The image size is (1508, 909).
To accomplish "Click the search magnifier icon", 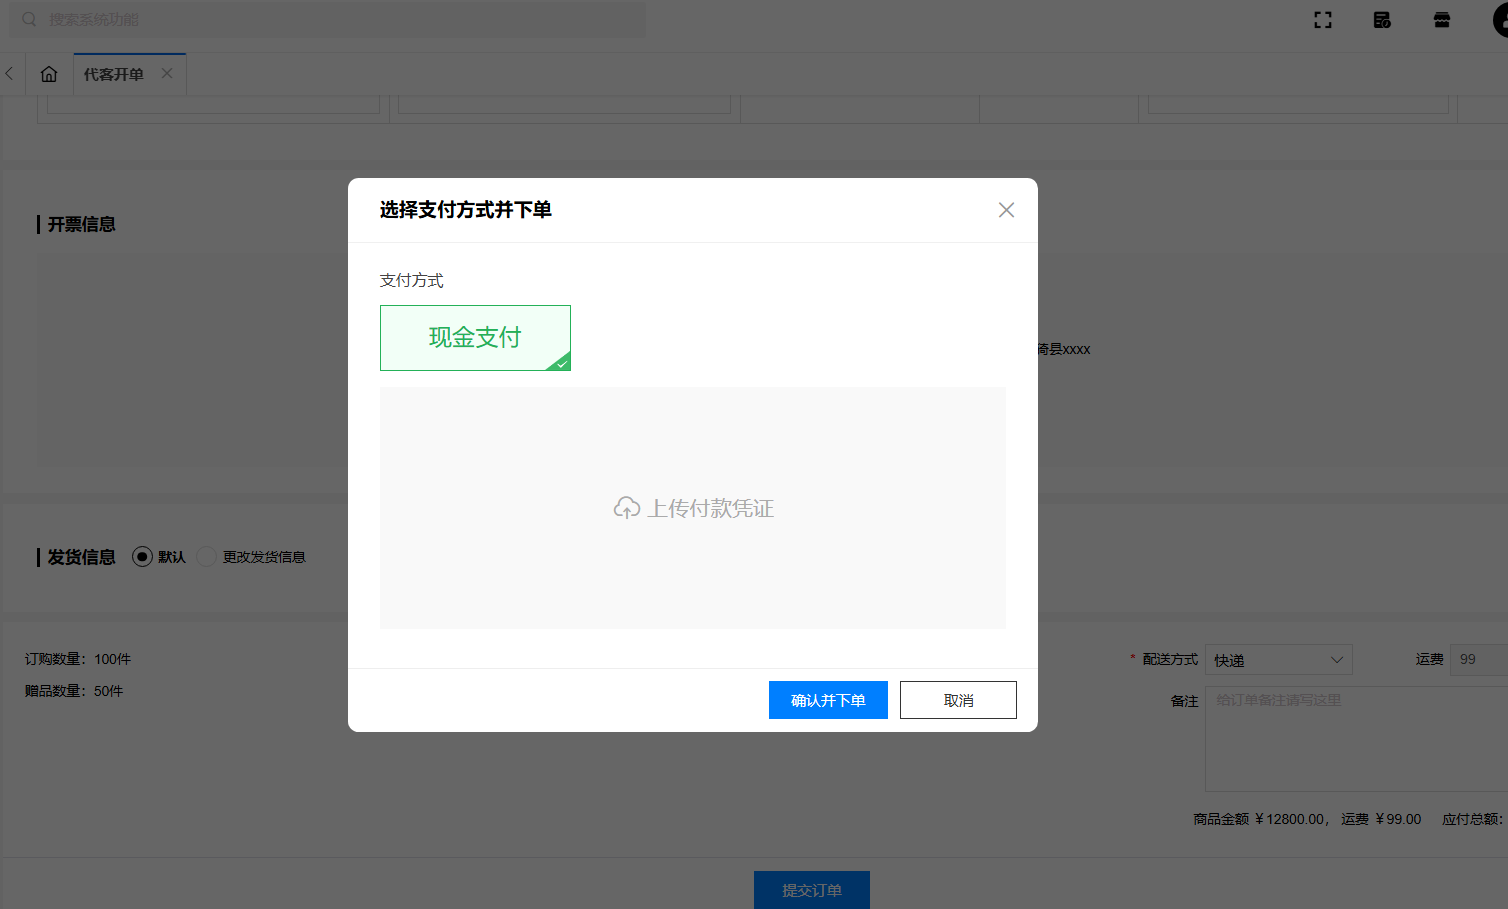I will point(29,19).
